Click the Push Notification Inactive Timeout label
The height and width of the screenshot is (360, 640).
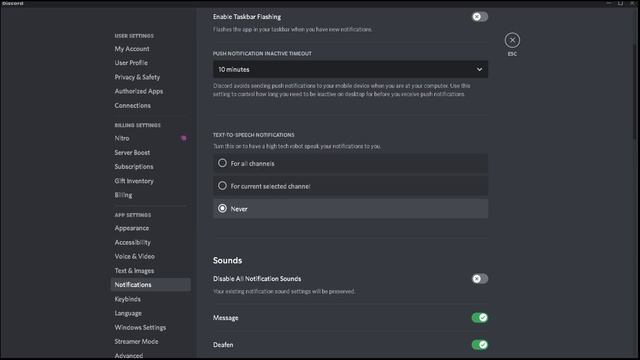point(262,53)
